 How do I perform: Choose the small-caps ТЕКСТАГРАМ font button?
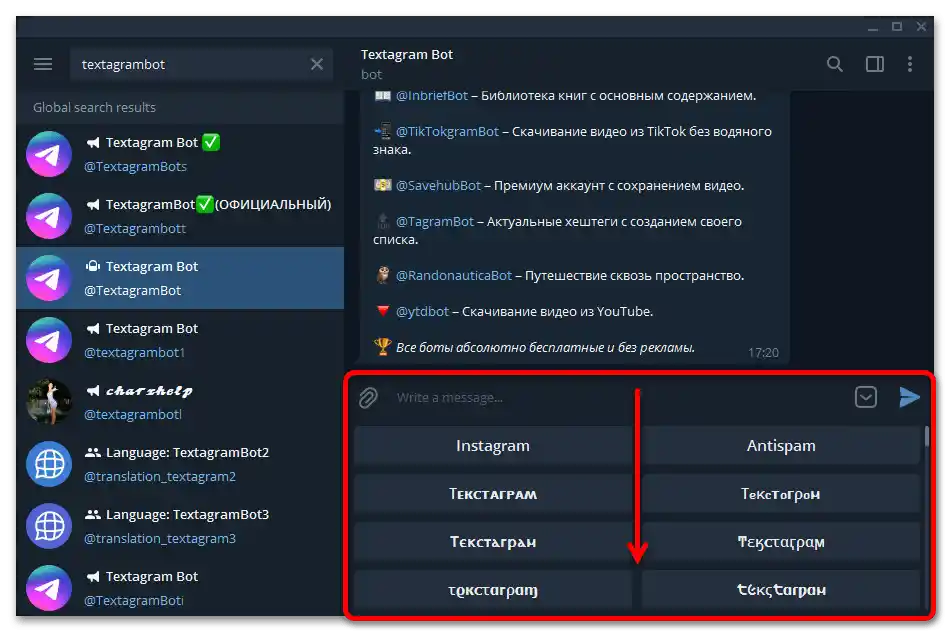[493, 494]
